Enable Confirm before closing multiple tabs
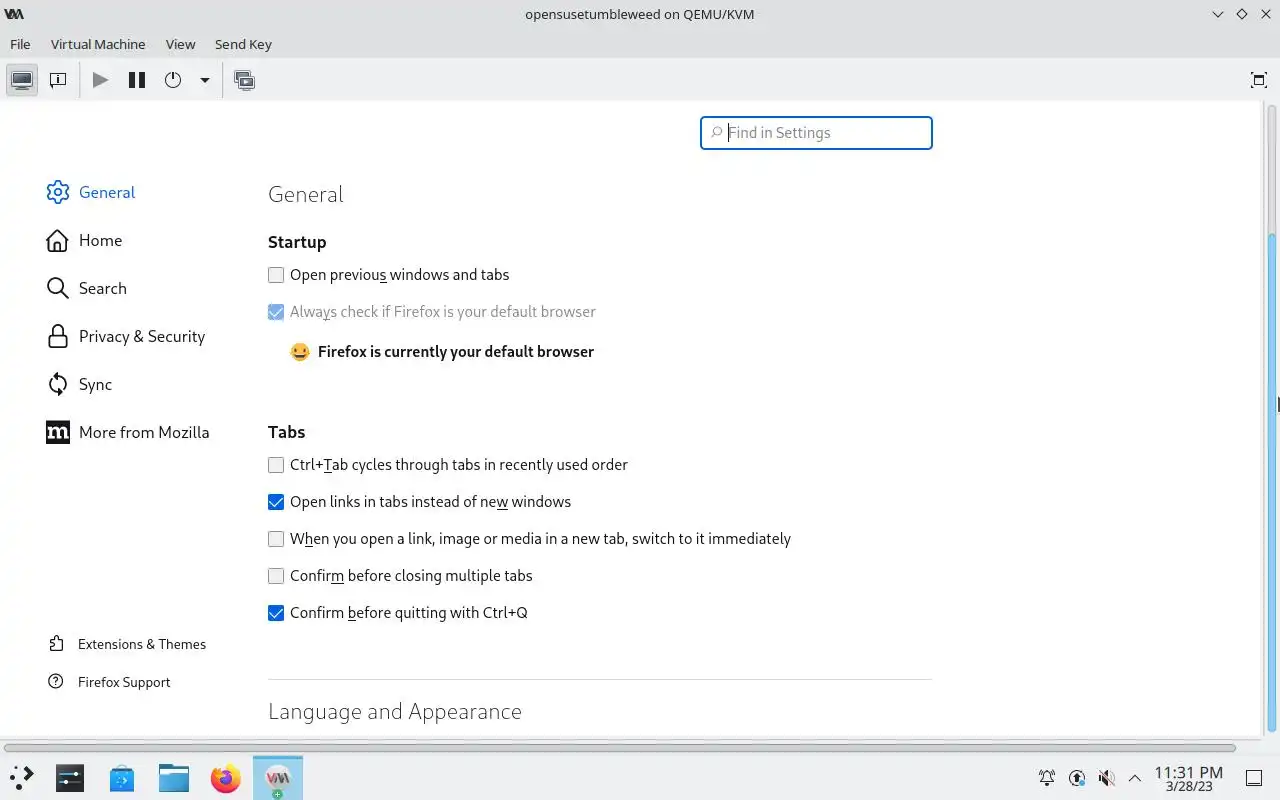This screenshot has width=1280, height=800. 276,576
